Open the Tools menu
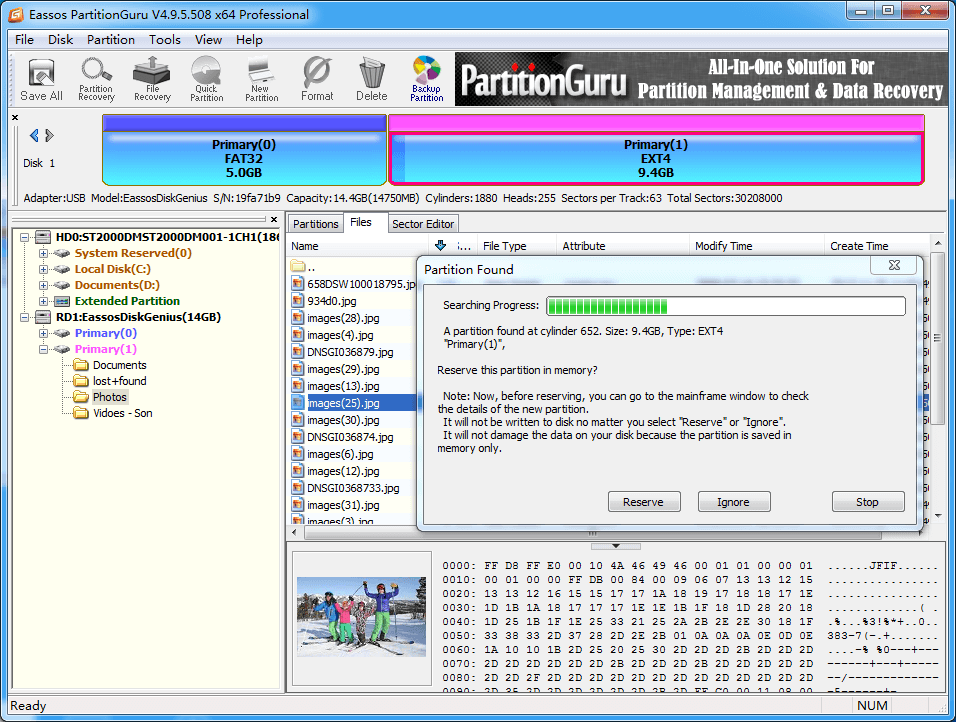This screenshot has width=956, height=722. [x=165, y=40]
